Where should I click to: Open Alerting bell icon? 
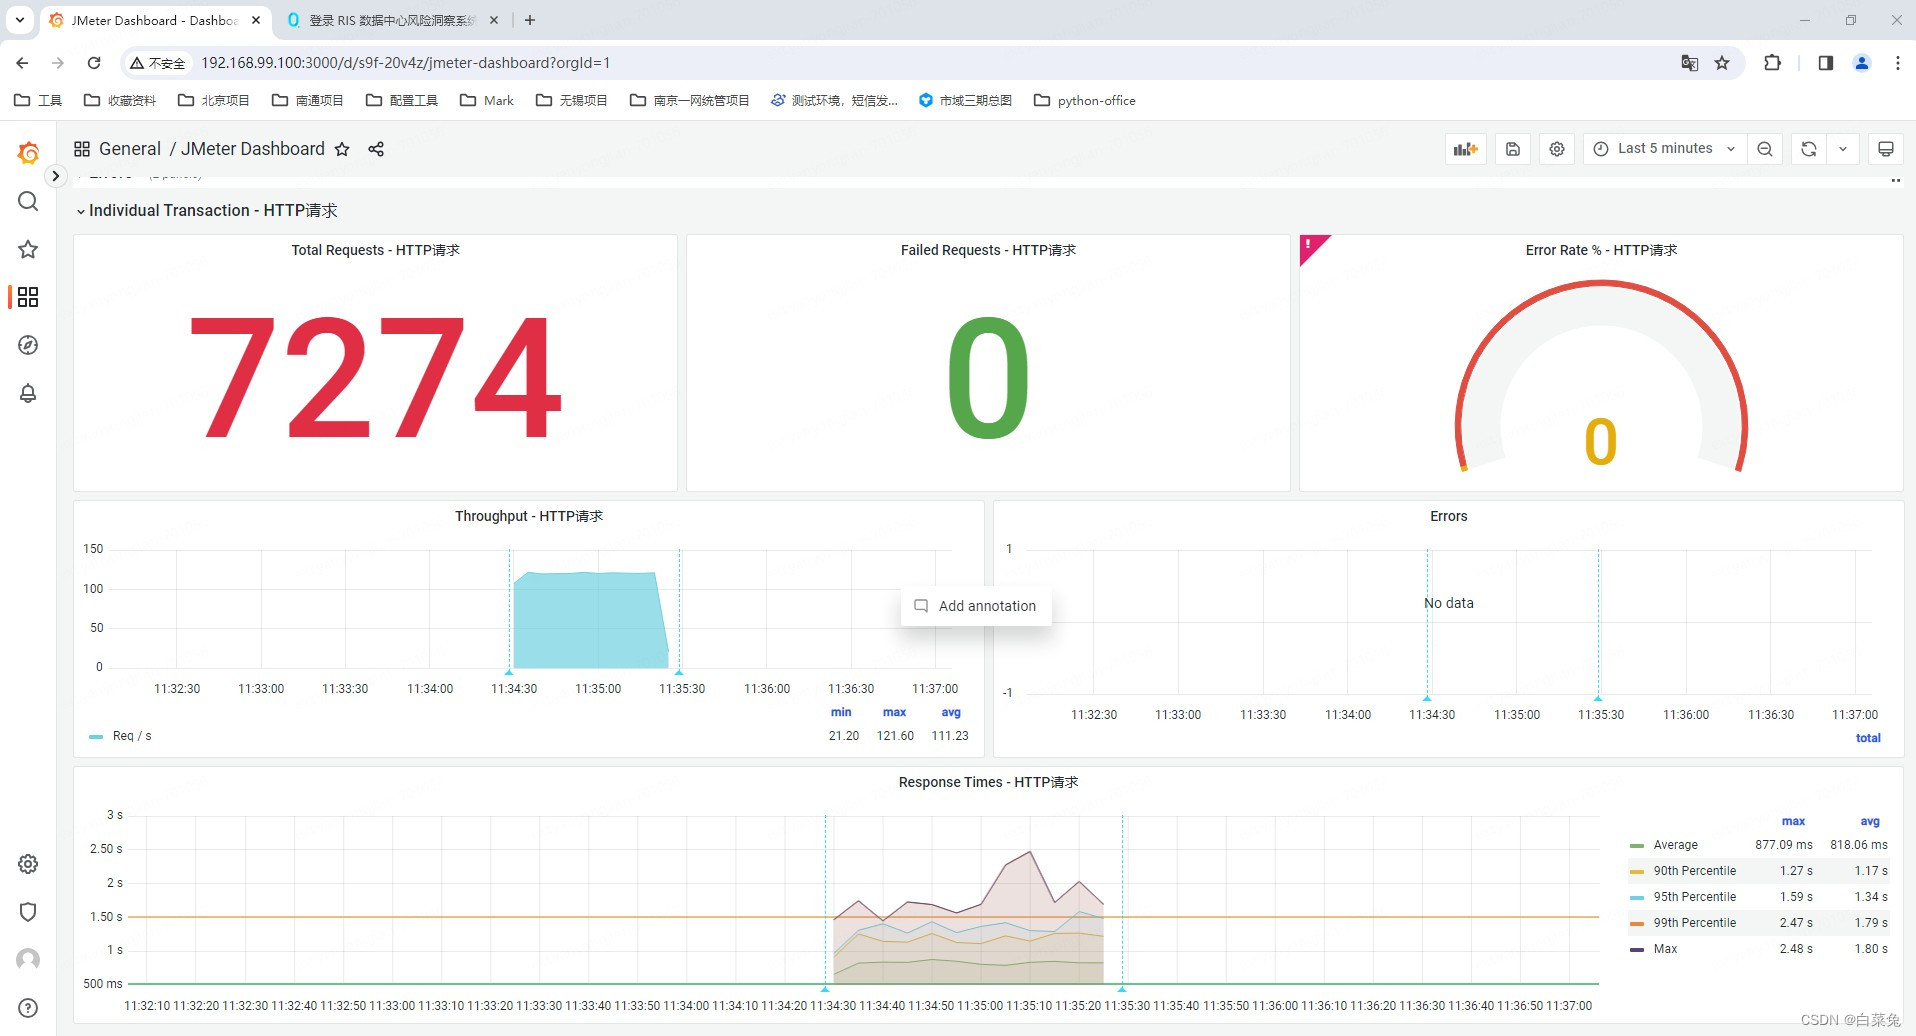tap(28, 393)
